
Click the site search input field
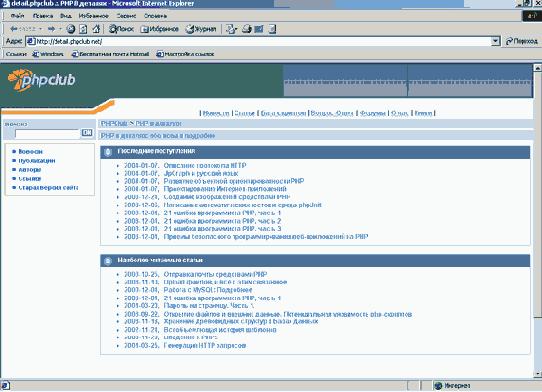[47, 133]
